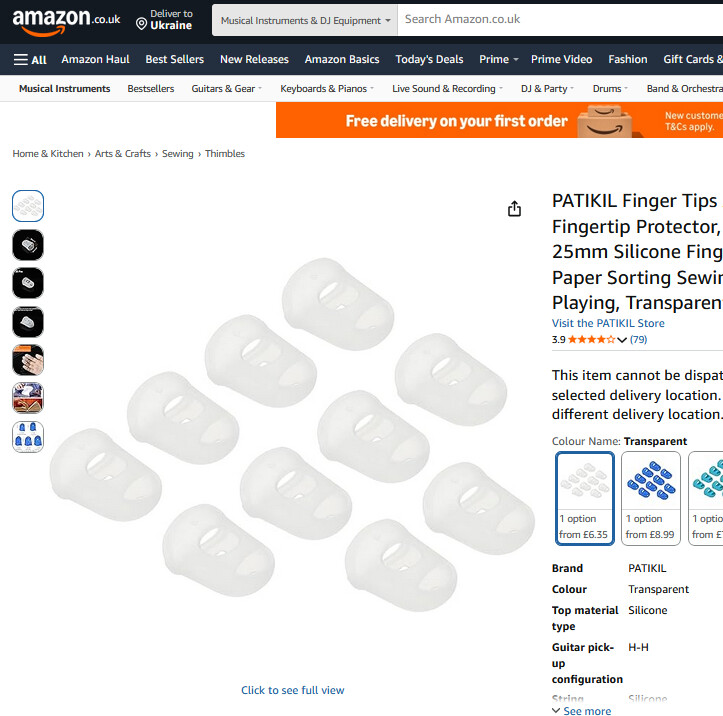
Task: Select the blue finger tips colour swatch
Action: point(651,498)
